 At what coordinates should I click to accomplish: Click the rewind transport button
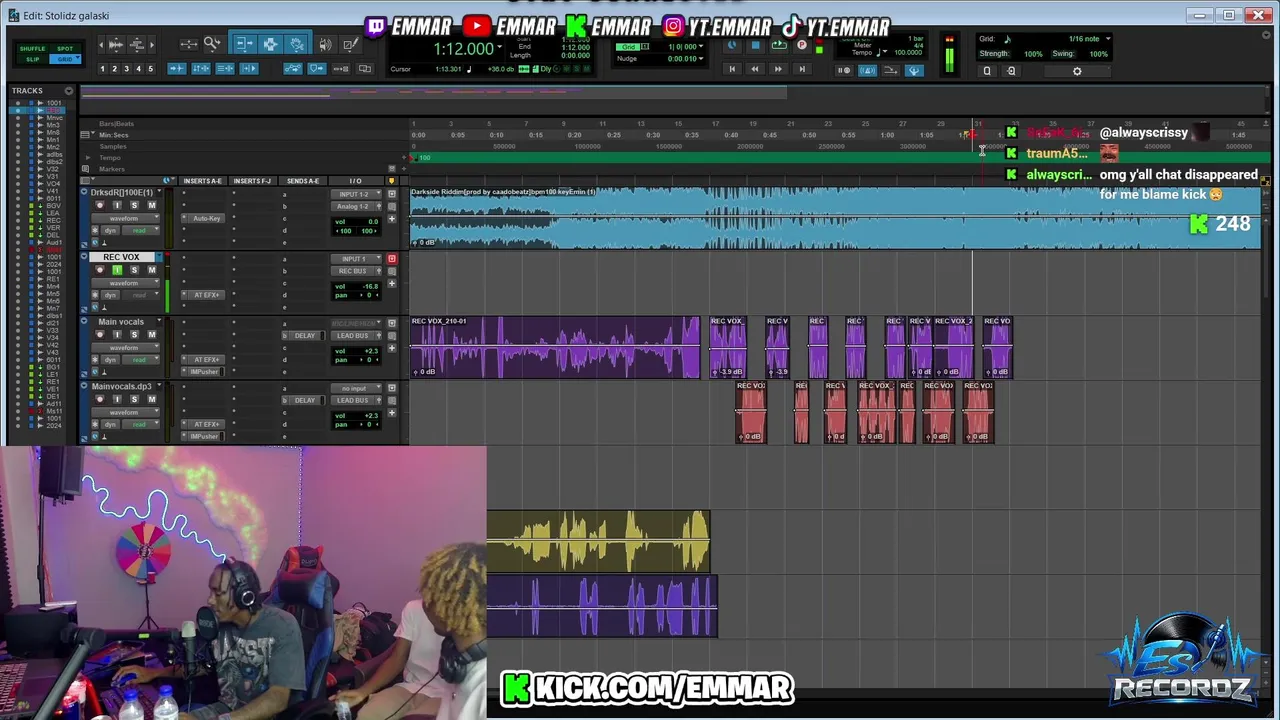point(755,69)
